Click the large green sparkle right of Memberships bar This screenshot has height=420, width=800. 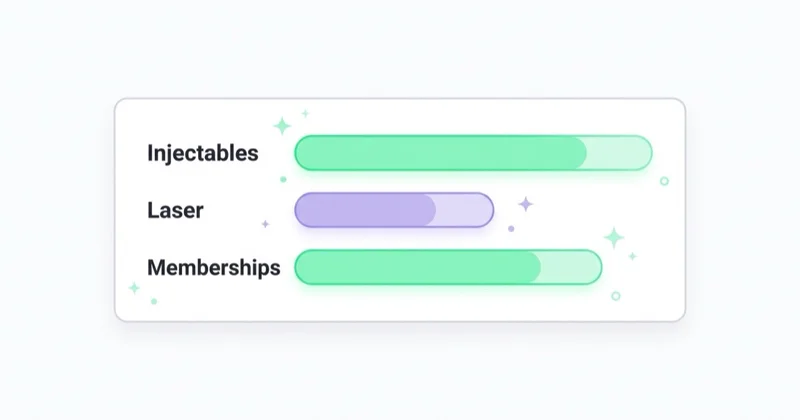(614, 238)
